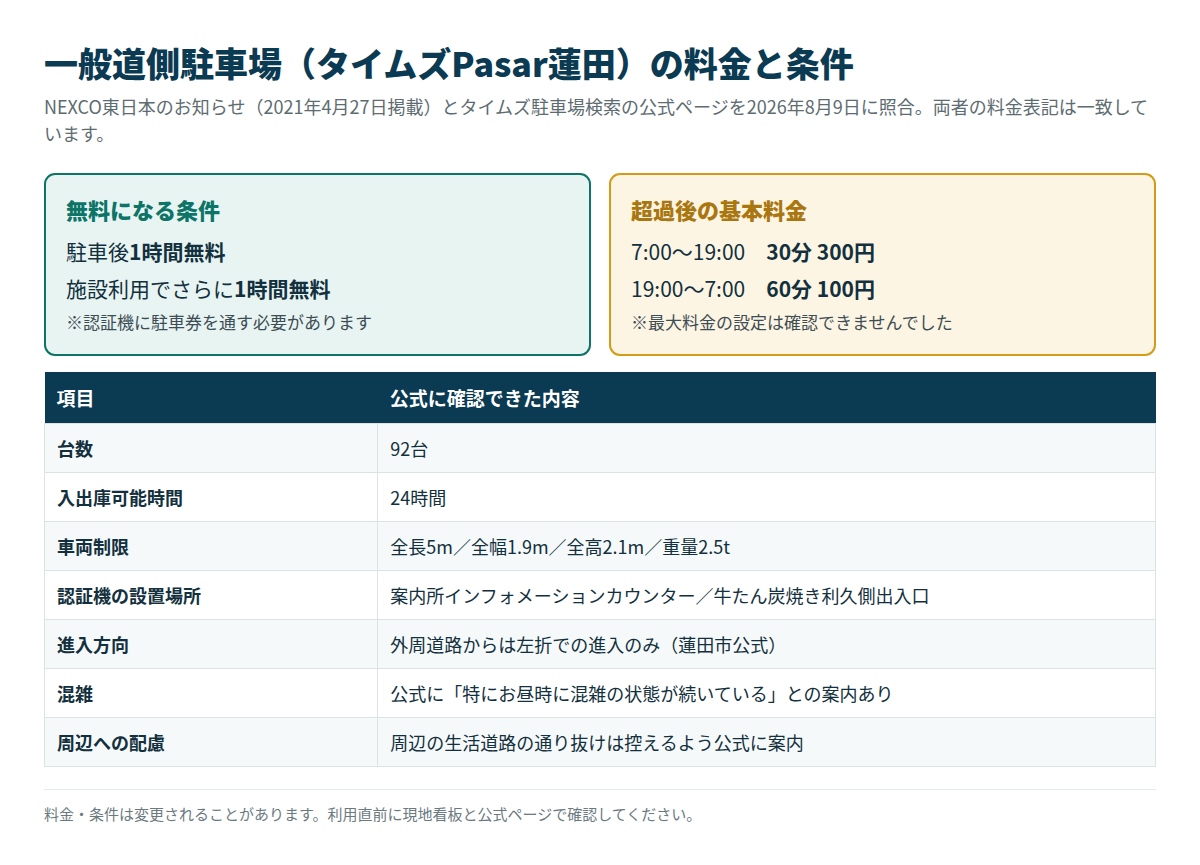Screen dimensions: 1200x865
Task: Click the cell 案内所インフォメーションカウンター／牛たん炭焼き利久側出入口
Action: pos(766,596)
